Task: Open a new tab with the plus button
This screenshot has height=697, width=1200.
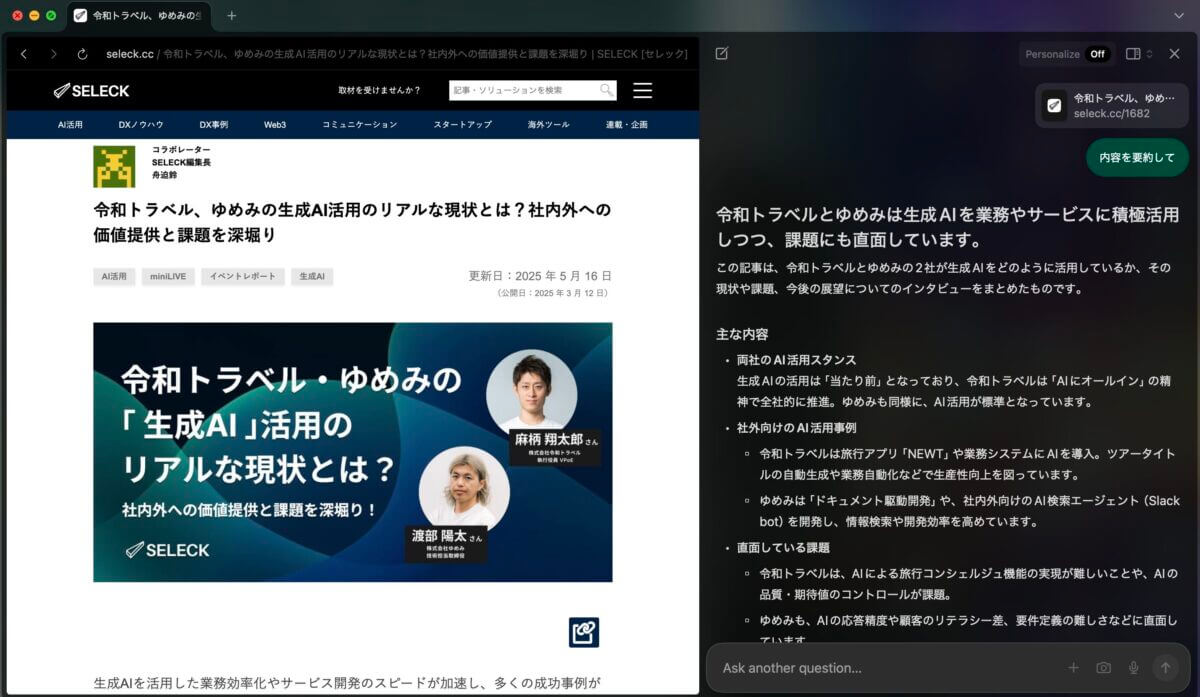Action: pos(232,16)
